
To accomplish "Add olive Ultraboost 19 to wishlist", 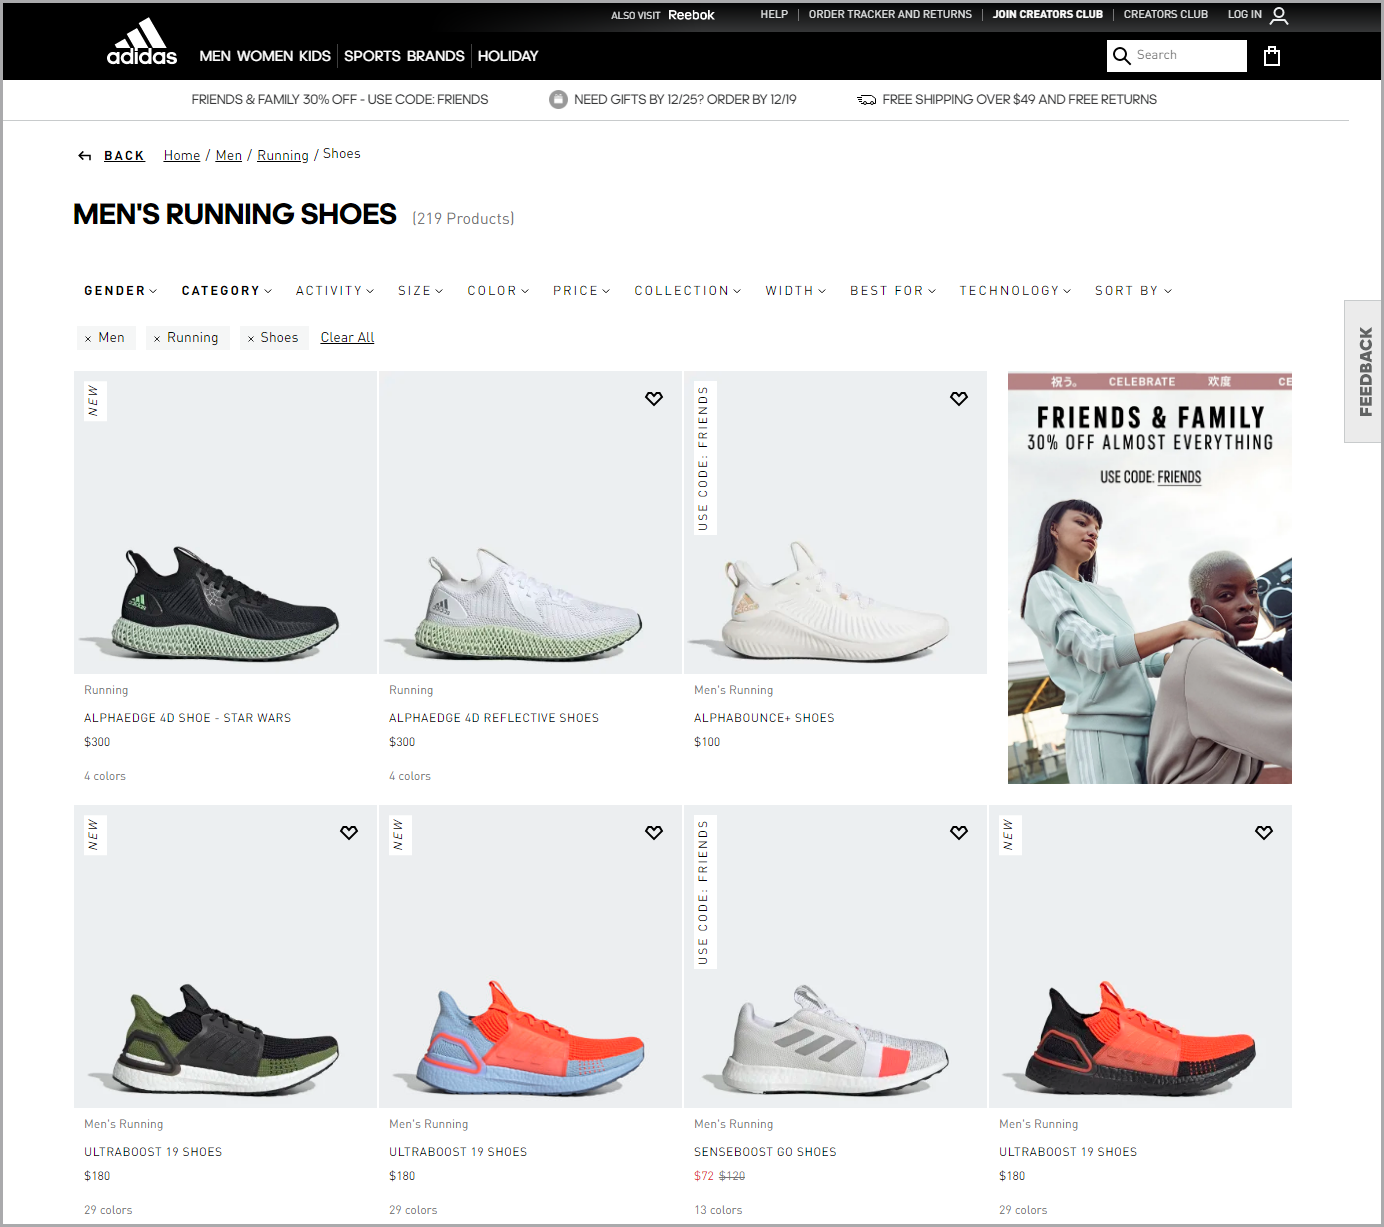I will tap(349, 832).
